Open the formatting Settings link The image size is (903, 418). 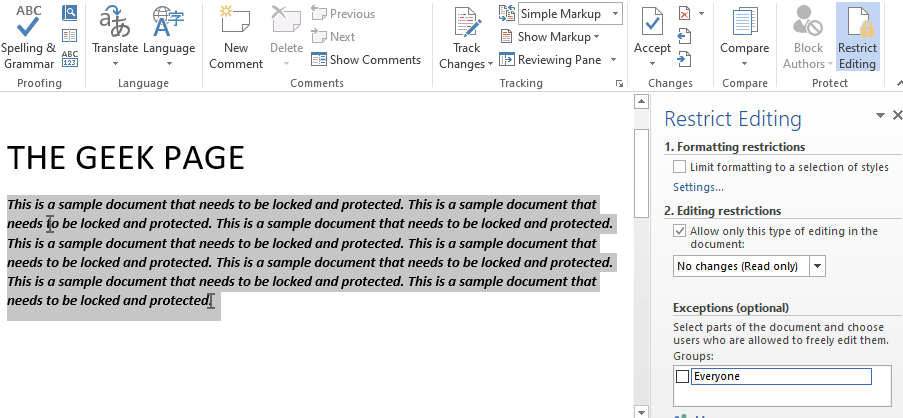[x=698, y=187]
